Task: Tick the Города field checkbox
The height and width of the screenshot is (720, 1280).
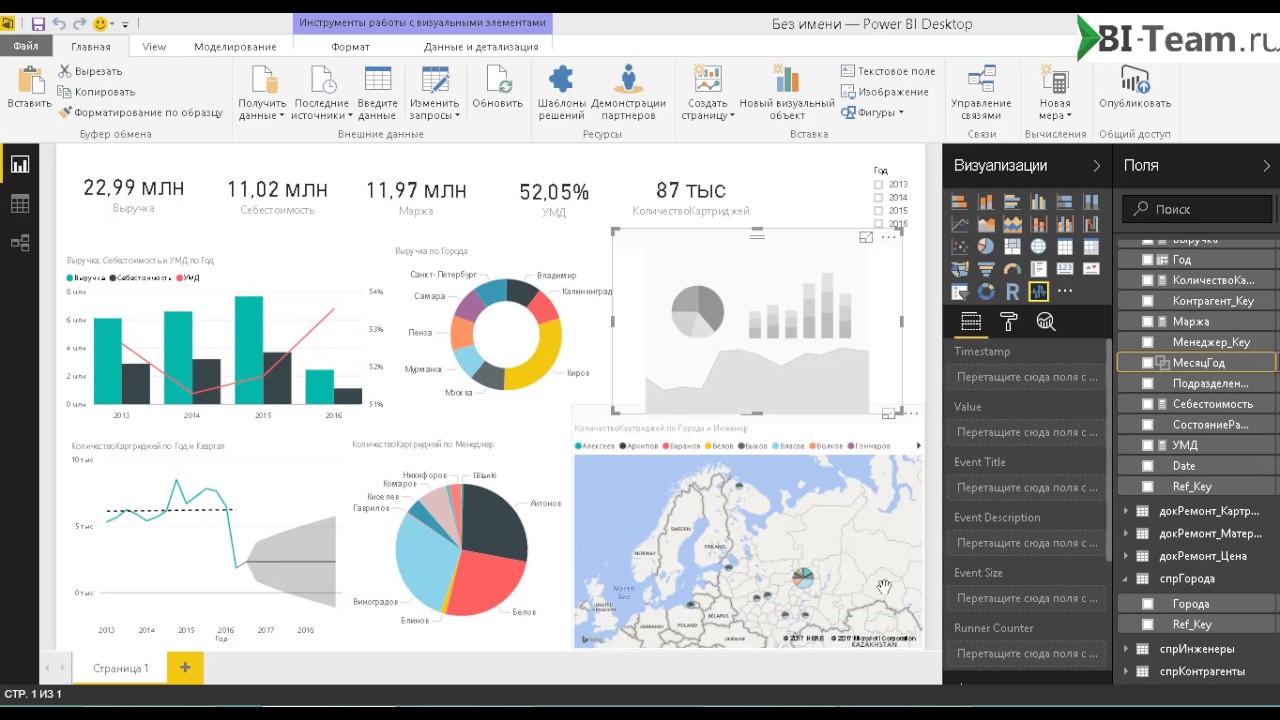Action: (1148, 604)
